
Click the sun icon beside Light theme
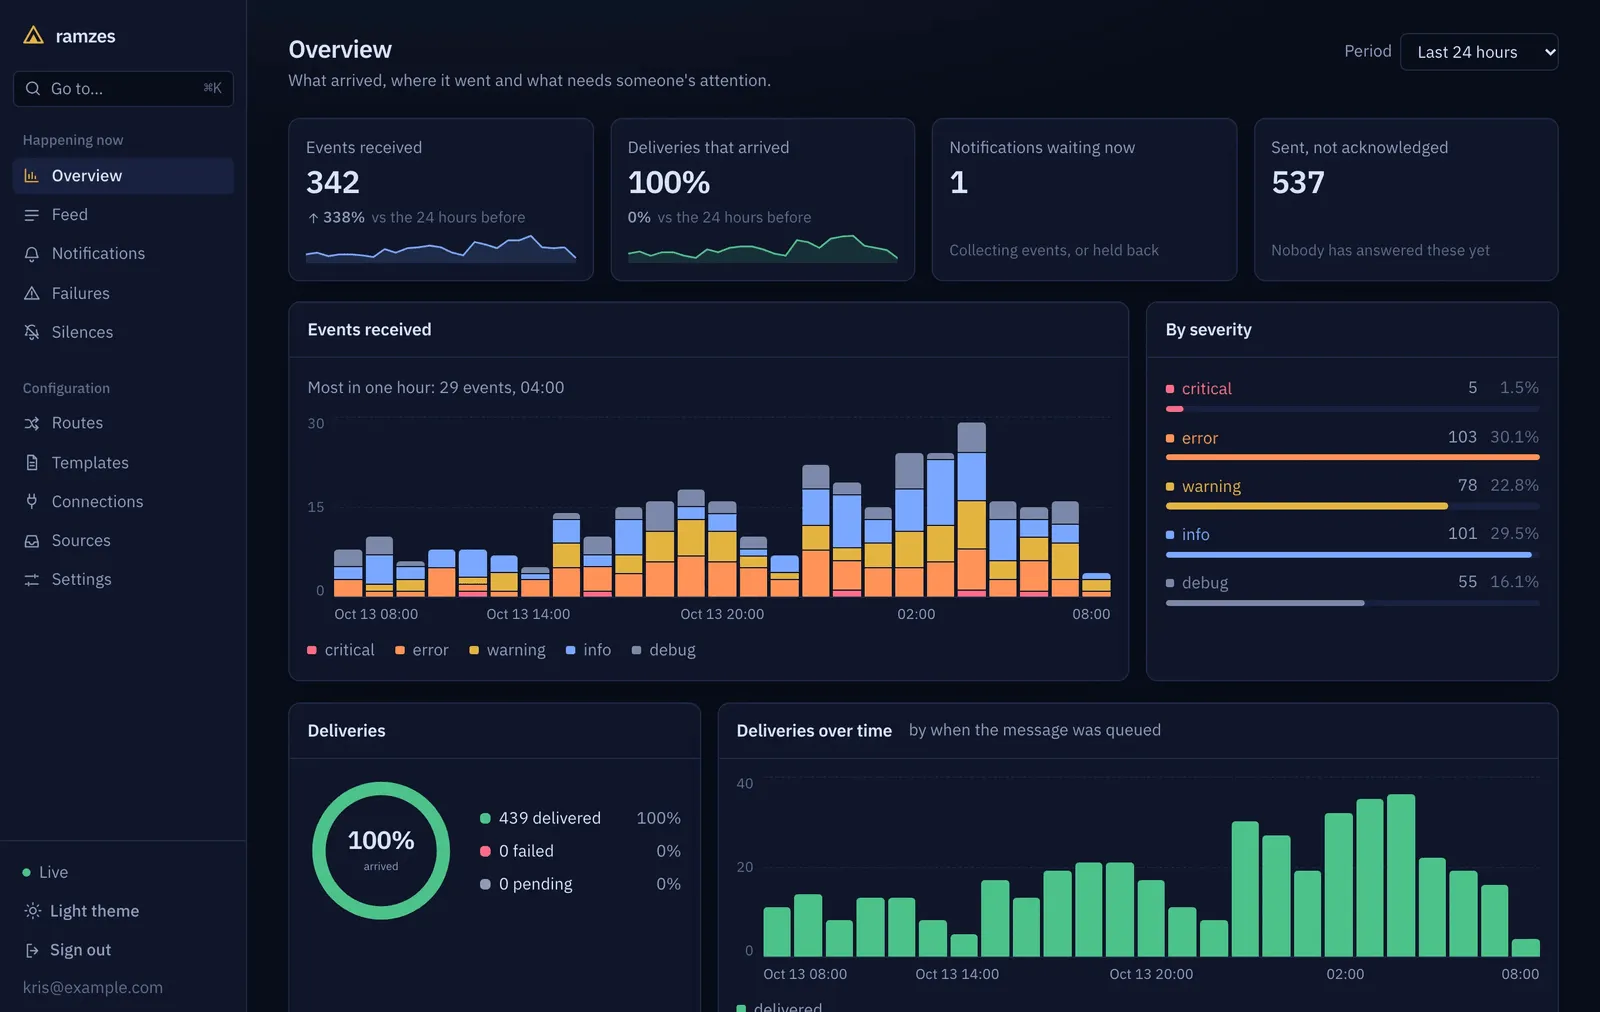32,911
